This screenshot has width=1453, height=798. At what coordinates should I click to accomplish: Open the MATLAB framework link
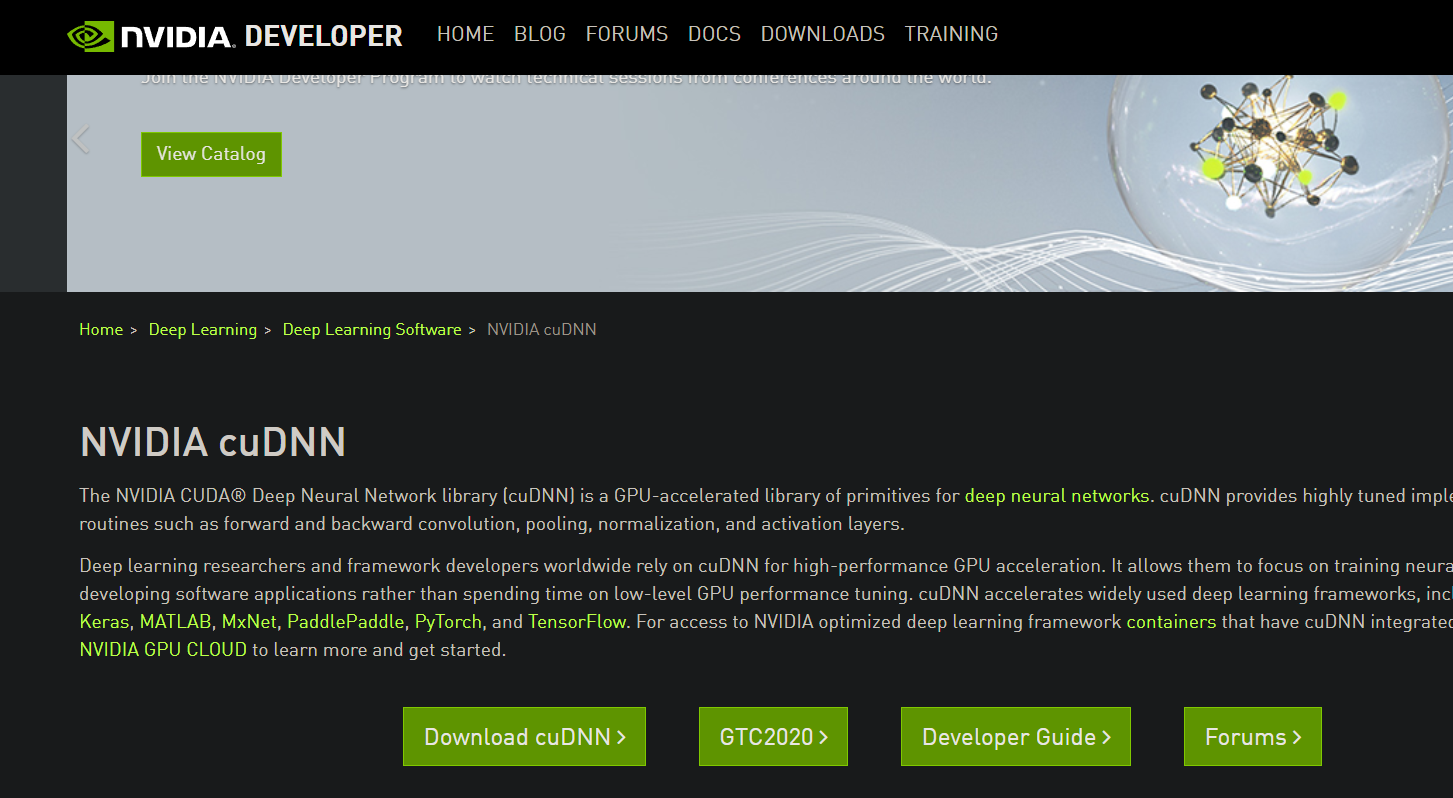tap(176, 622)
